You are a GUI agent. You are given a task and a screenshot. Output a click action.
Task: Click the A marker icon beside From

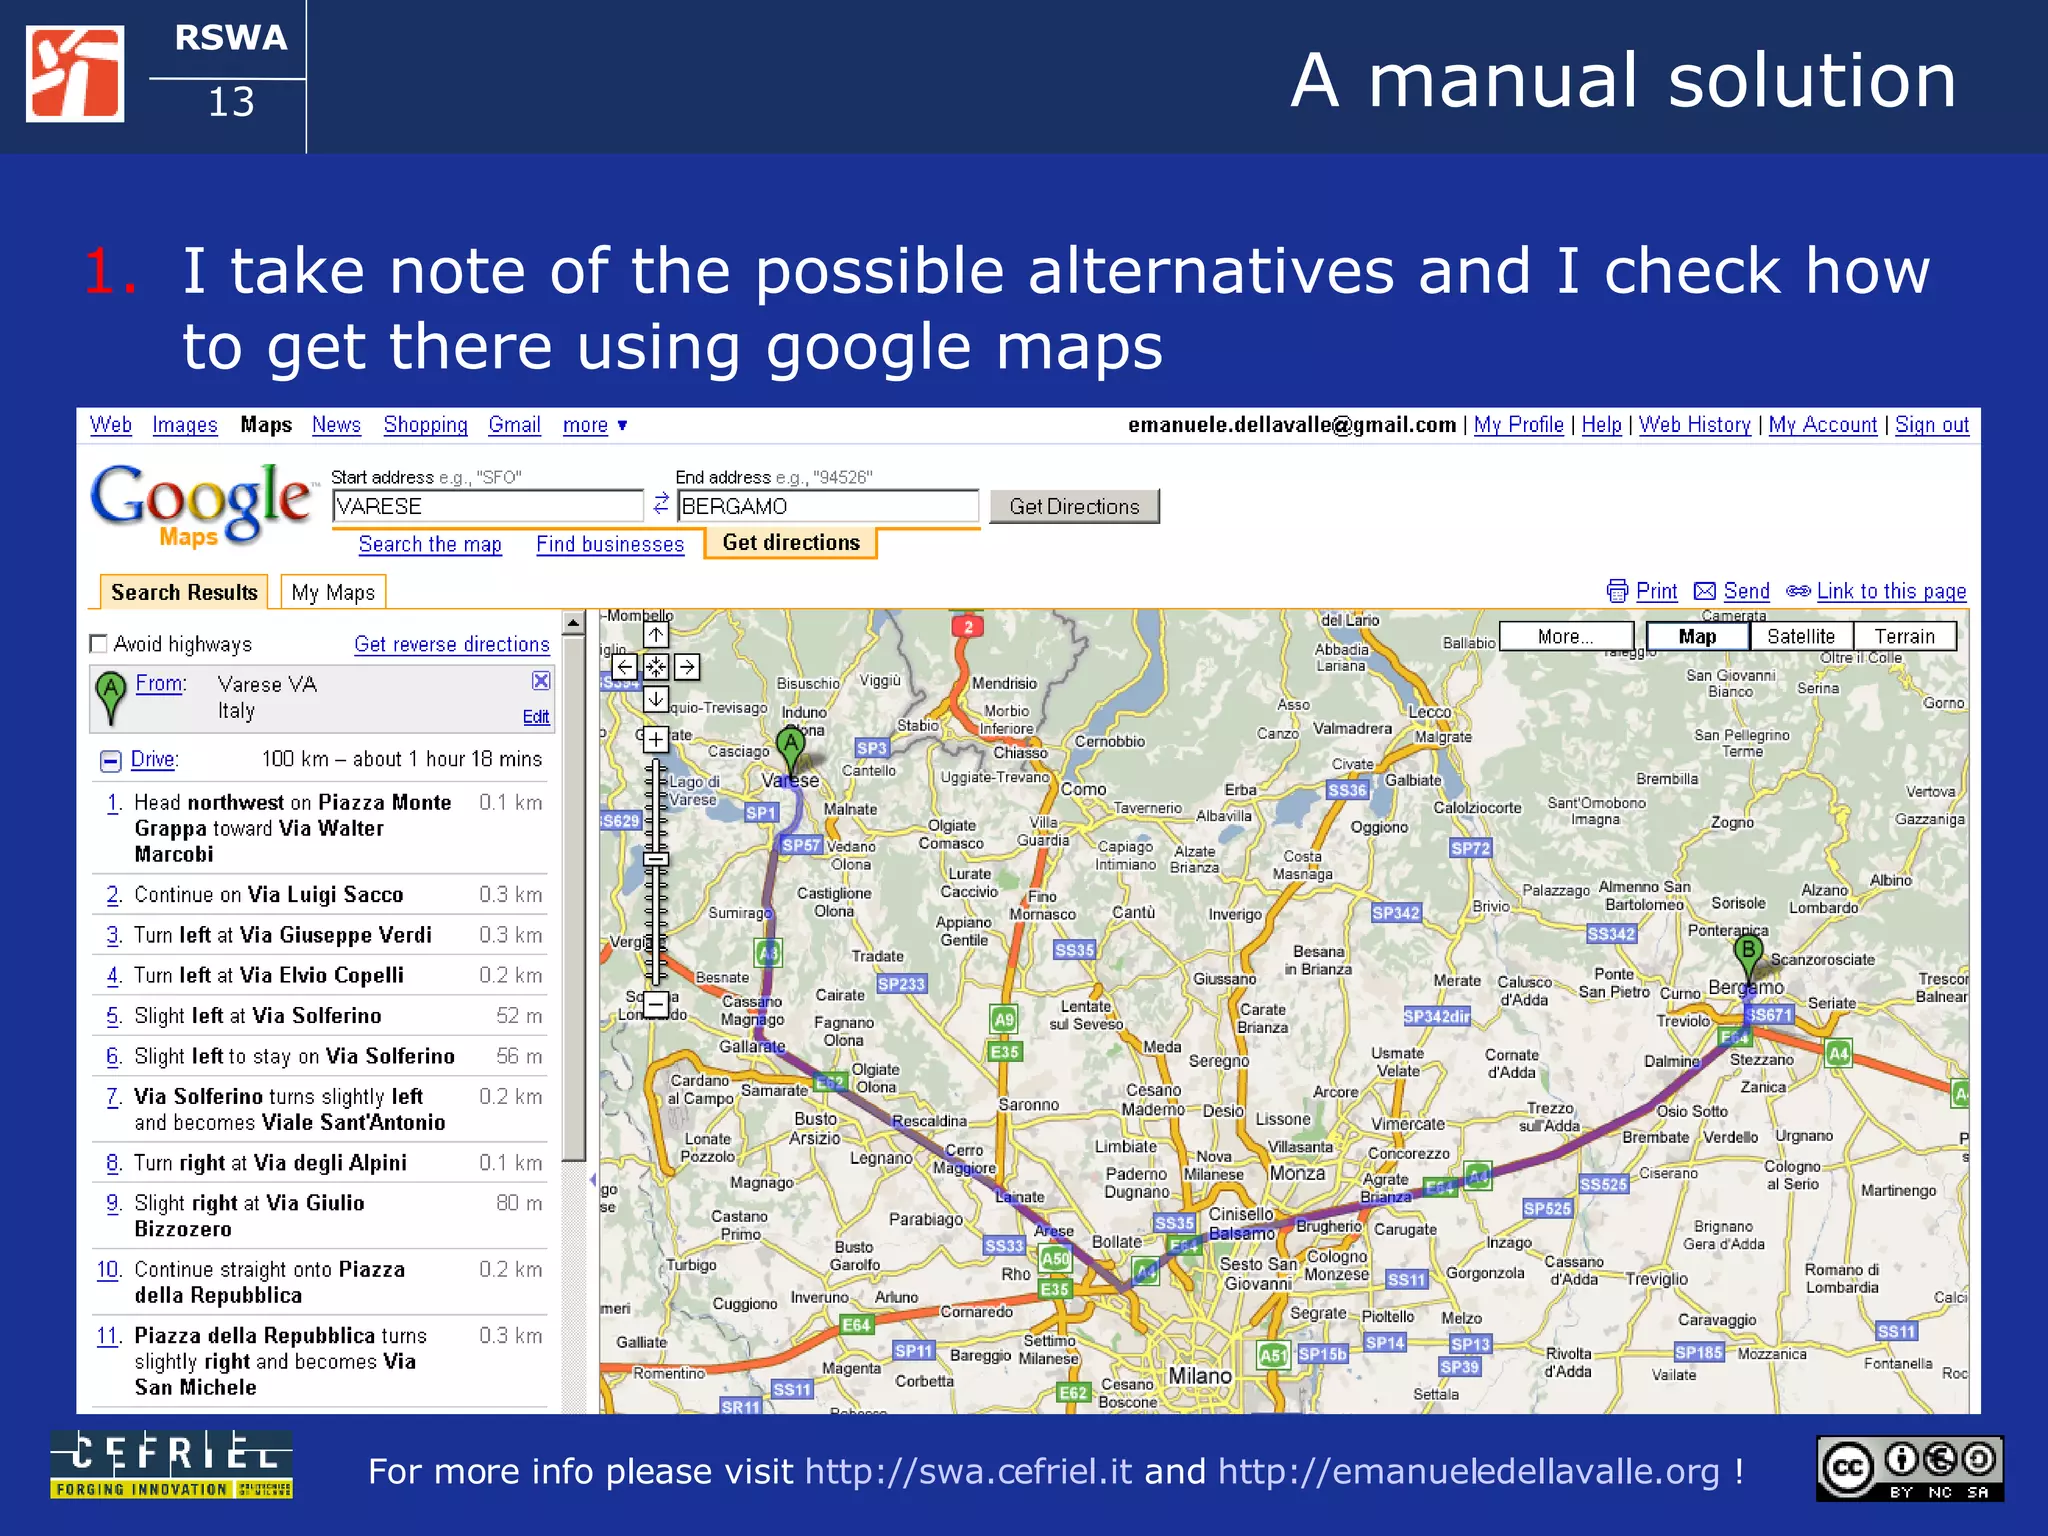pyautogui.click(x=111, y=696)
